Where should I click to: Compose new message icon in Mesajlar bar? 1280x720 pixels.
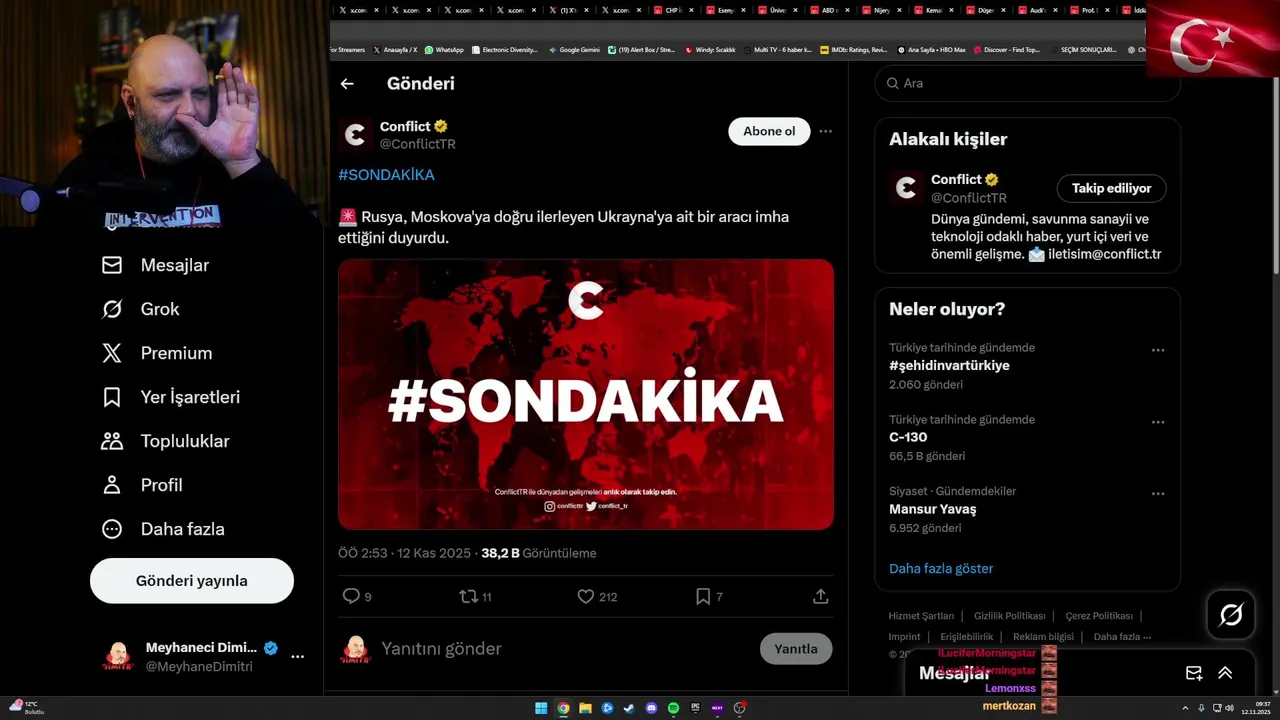click(x=1193, y=673)
